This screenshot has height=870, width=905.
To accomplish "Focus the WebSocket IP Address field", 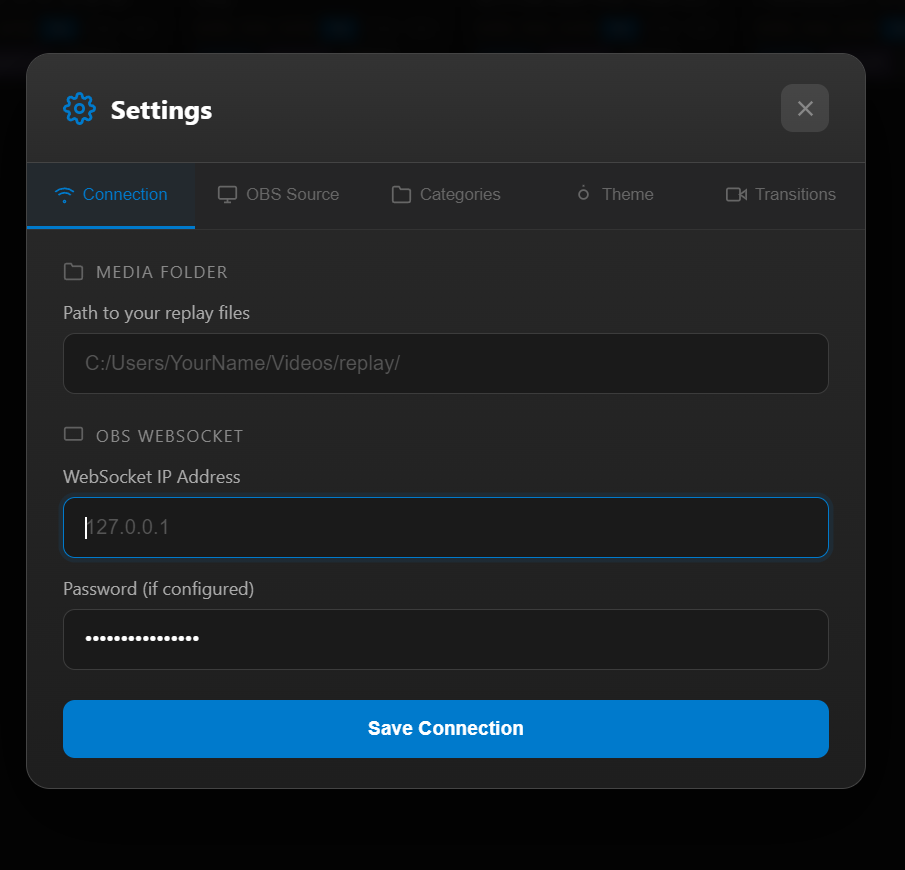I will [446, 527].
